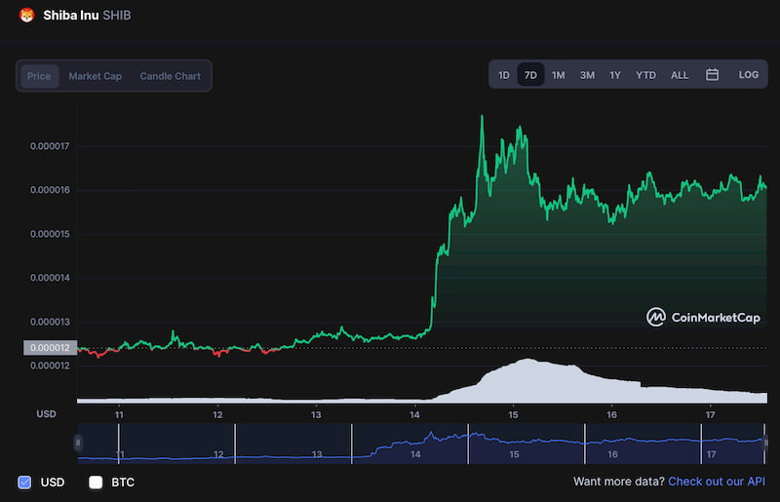Click the USD axis unit label

(x=46, y=414)
